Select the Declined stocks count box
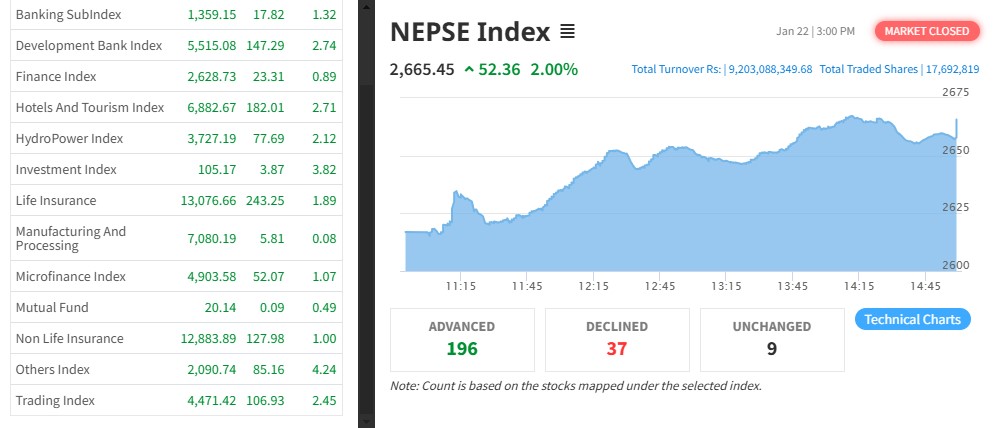The width and height of the screenshot is (994, 428). coord(617,339)
